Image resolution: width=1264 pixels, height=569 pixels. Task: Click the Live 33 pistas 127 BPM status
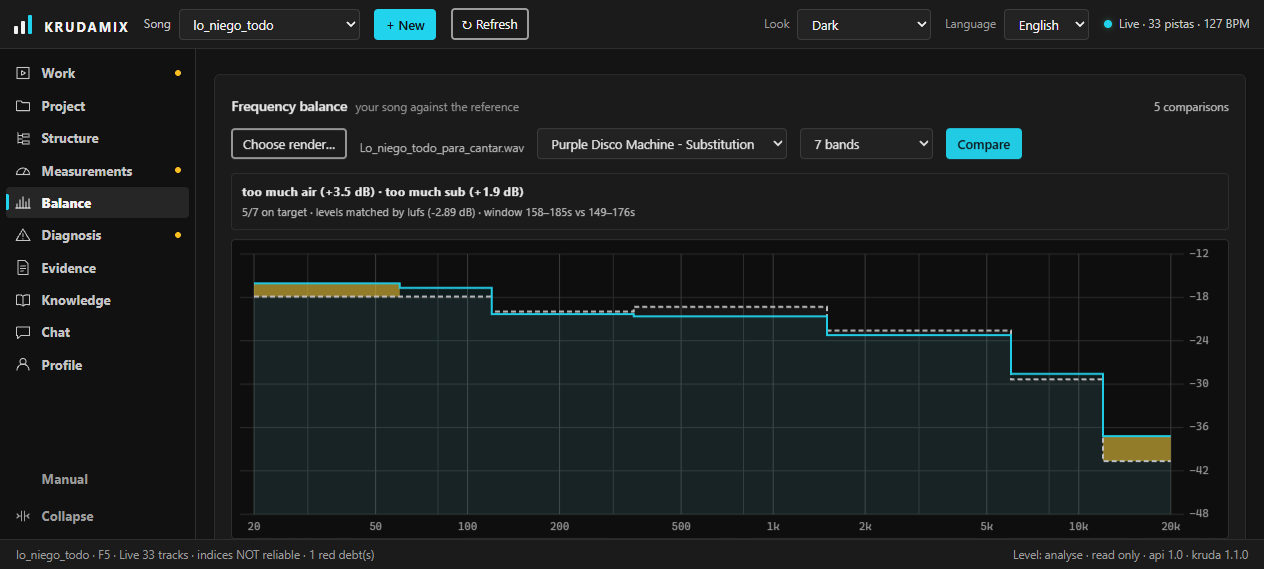point(1184,25)
